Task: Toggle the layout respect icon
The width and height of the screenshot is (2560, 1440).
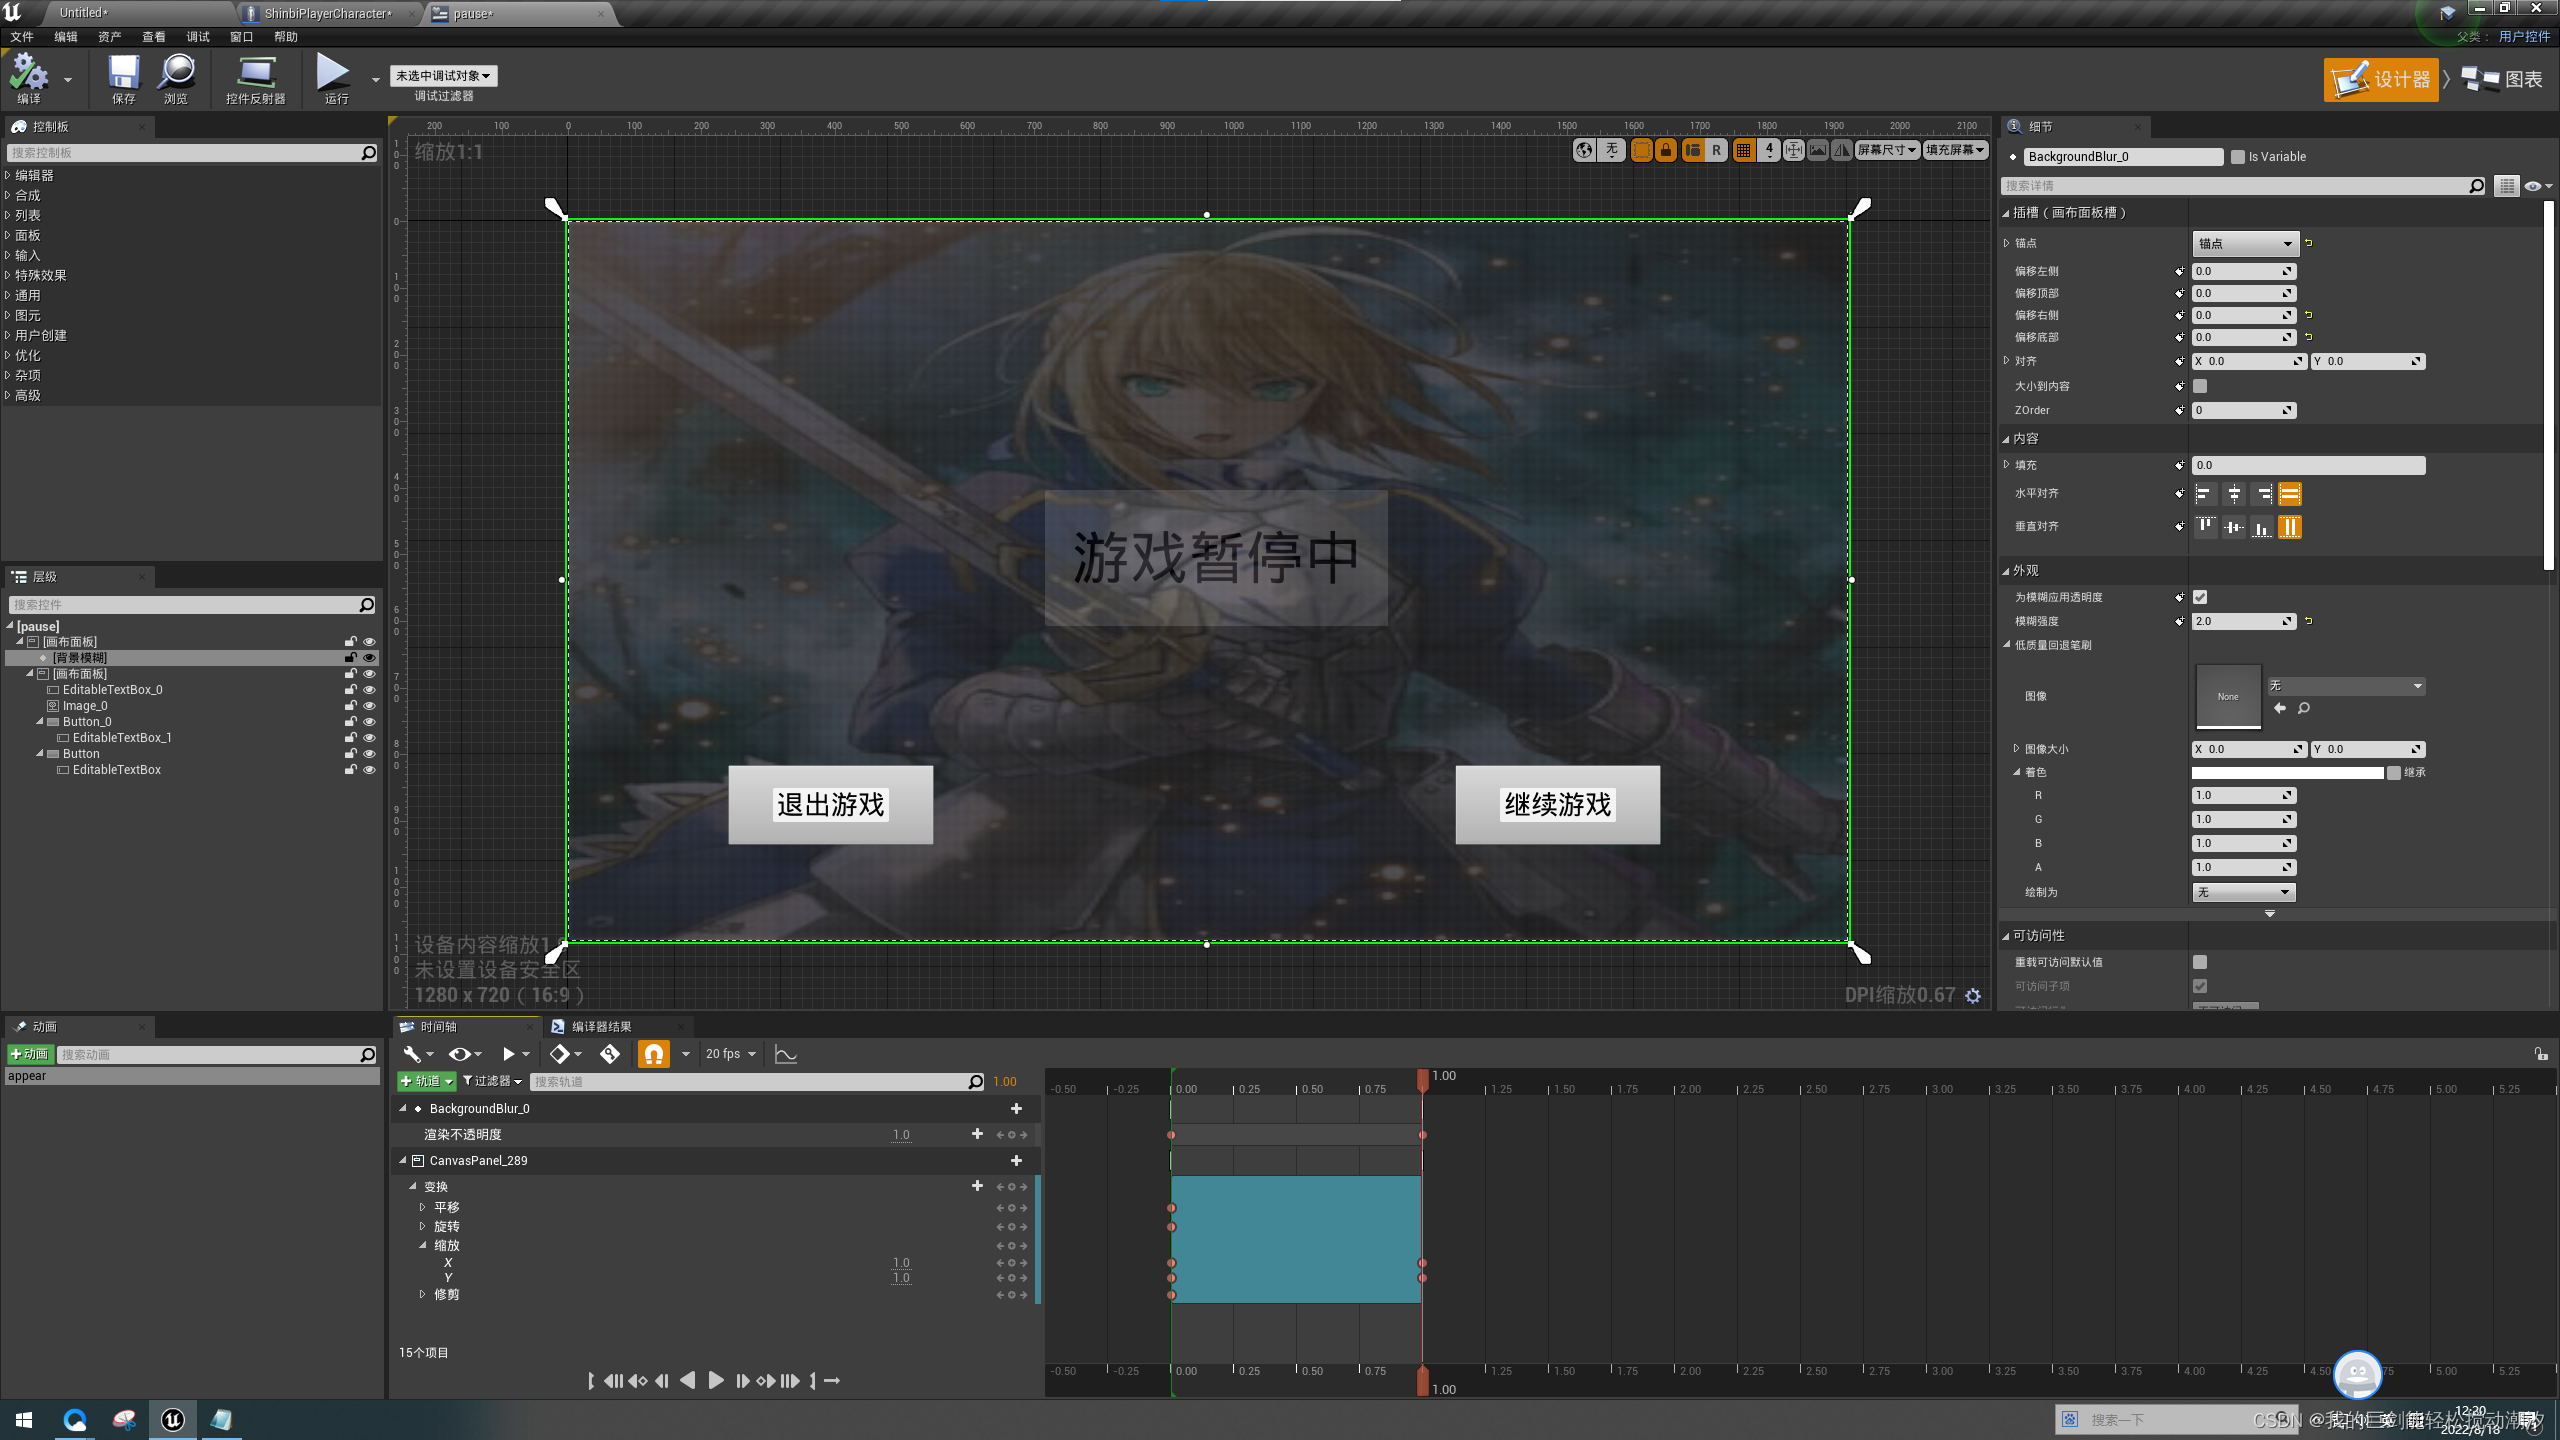Action: [1693, 150]
